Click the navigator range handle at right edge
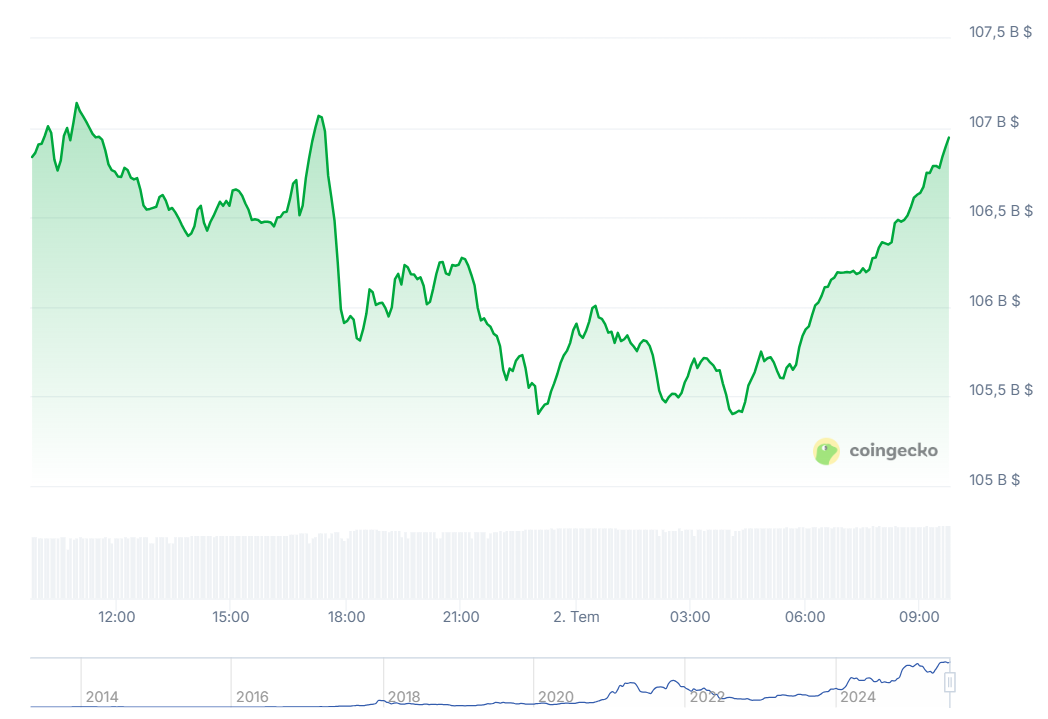 click(x=949, y=682)
